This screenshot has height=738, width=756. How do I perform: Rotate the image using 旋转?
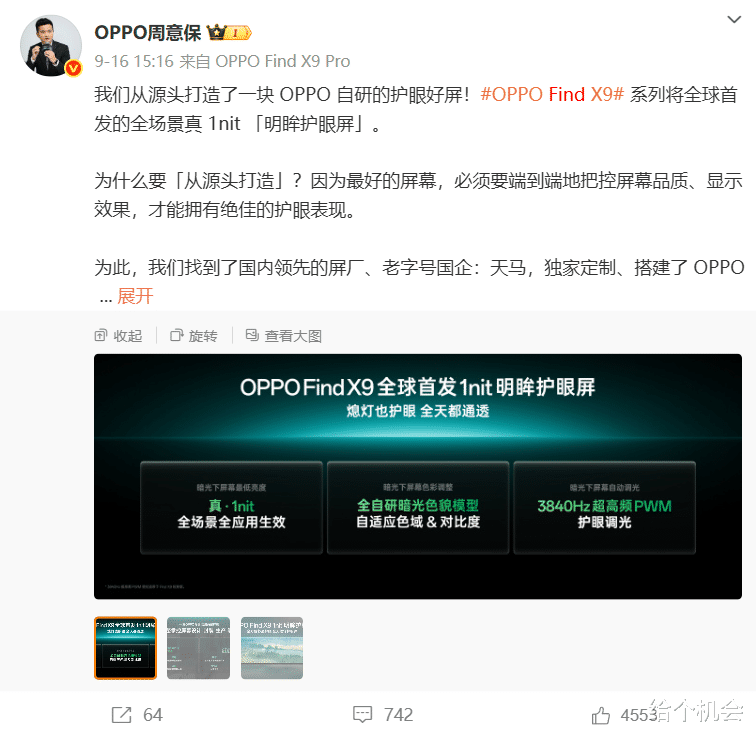click(194, 335)
